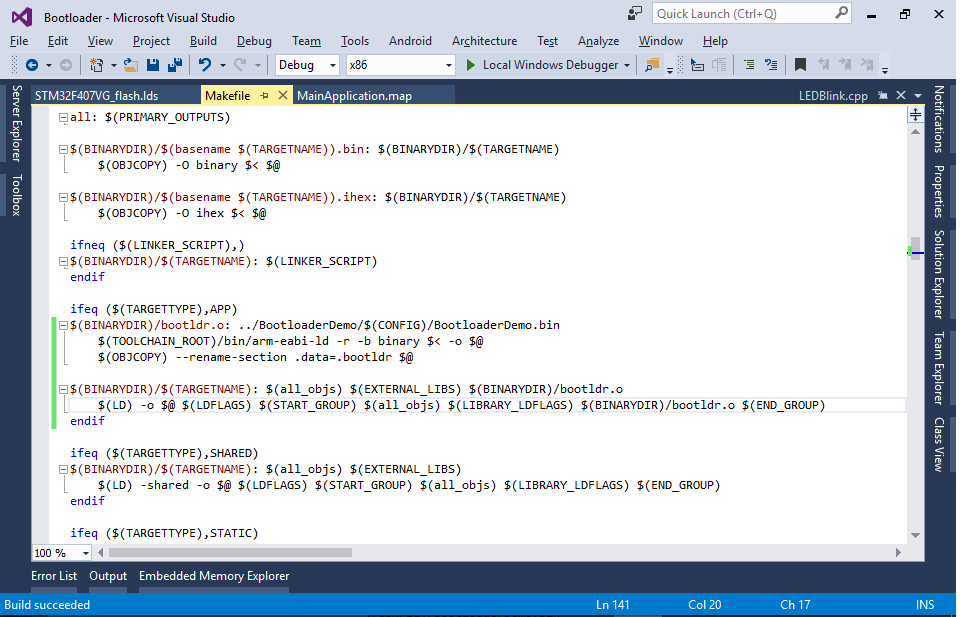960x617 pixels.
Task: Open the New Project dropdown arrow
Action: click(x=113, y=65)
